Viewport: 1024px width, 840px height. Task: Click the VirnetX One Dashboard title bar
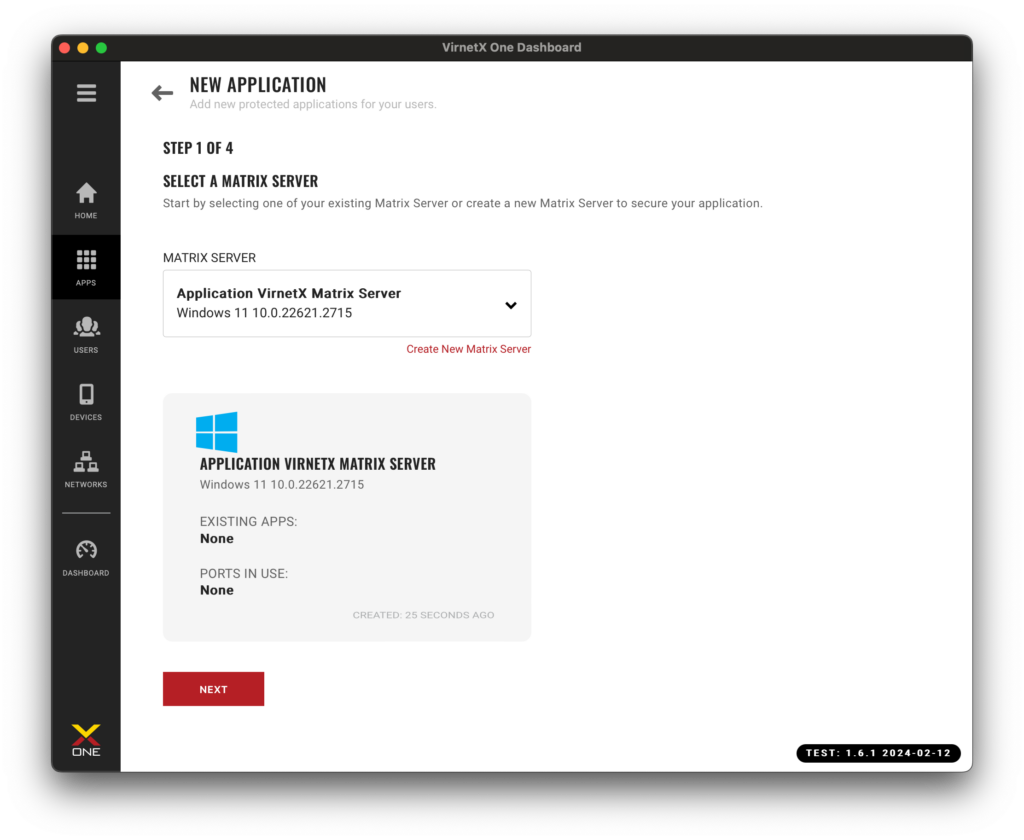(511, 47)
